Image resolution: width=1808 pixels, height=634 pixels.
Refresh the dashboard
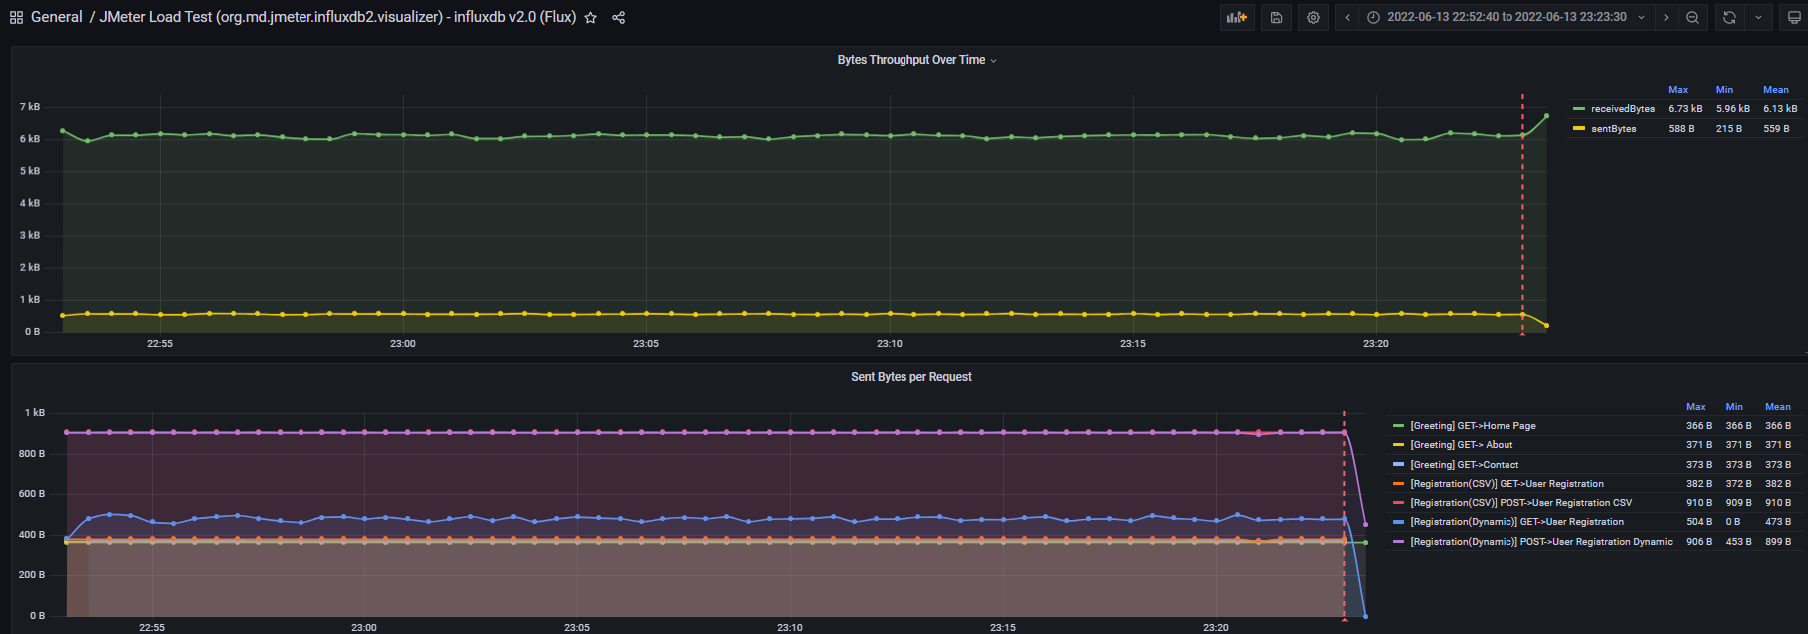pyautogui.click(x=1729, y=17)
